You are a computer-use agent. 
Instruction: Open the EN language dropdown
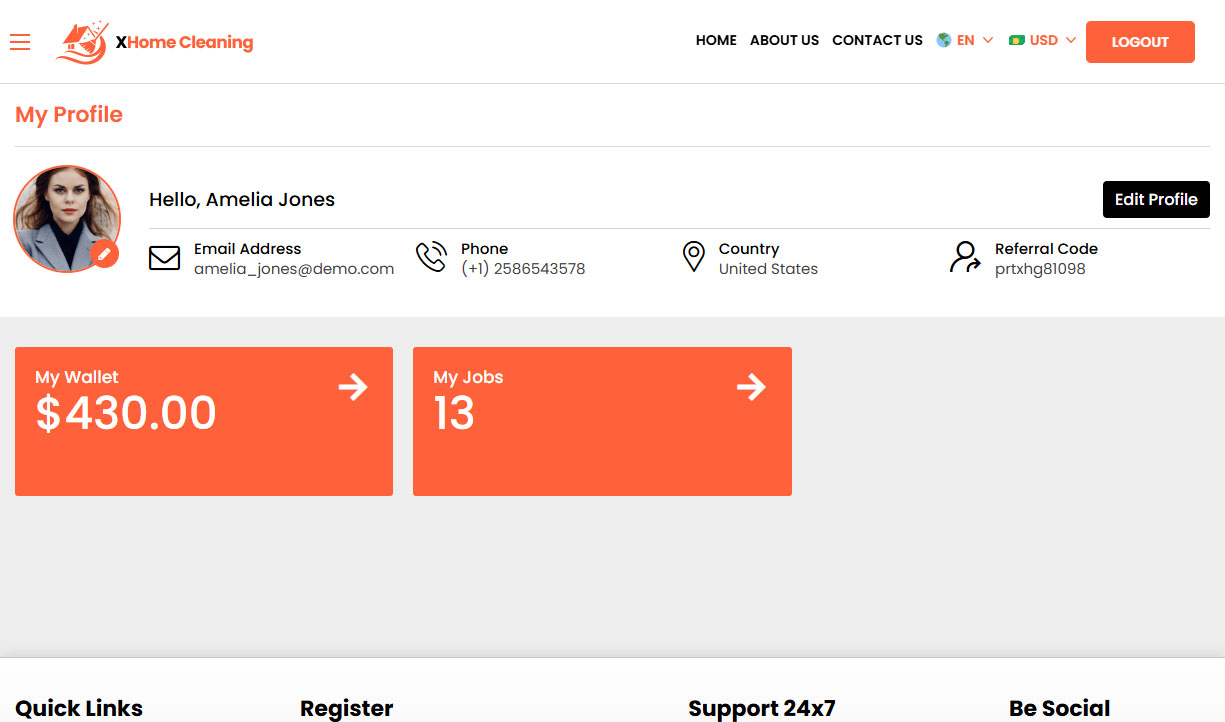point(967,40)
